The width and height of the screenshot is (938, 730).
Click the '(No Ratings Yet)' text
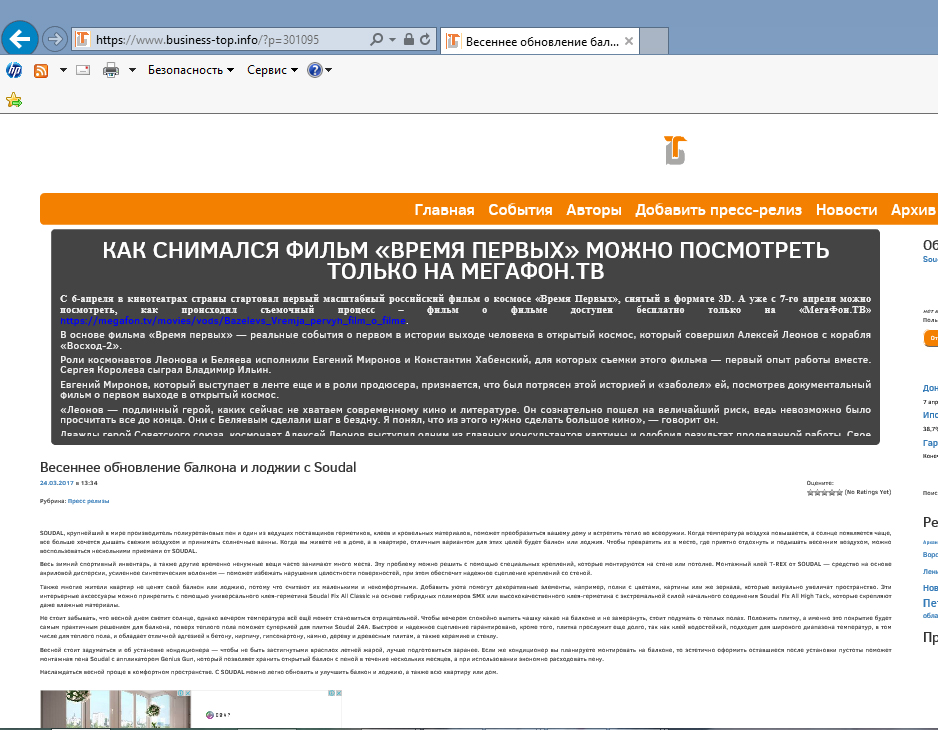click(x=867, y=492)
